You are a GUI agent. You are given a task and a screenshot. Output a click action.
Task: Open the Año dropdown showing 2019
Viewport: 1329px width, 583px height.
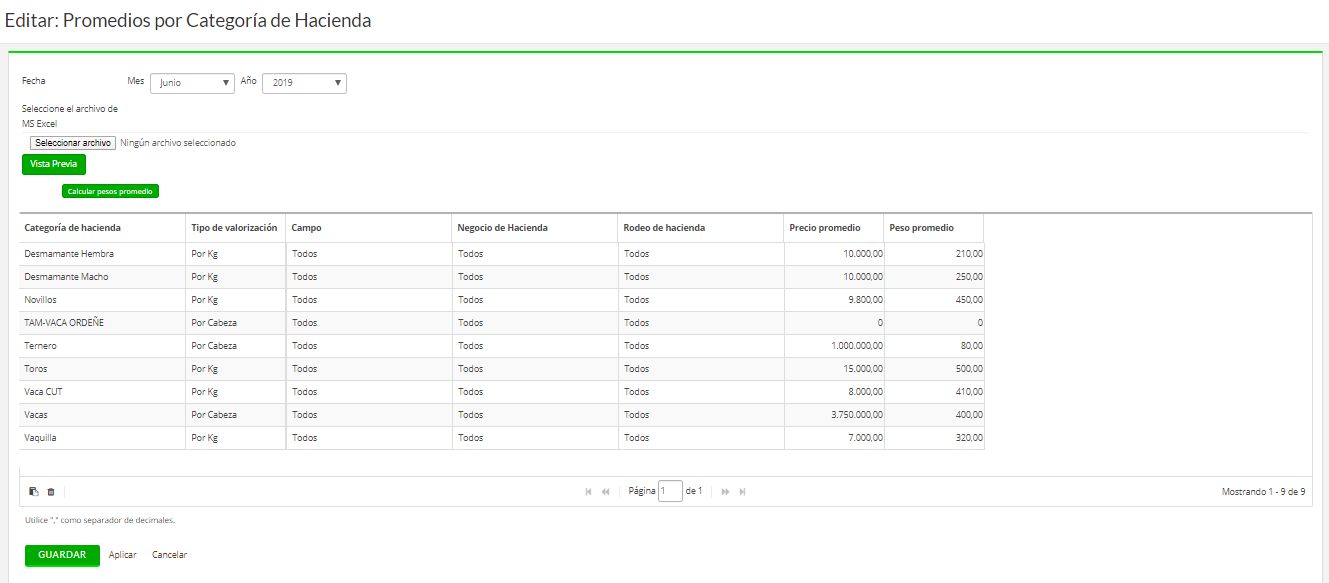pyautogui.click(x=304, y=83)
